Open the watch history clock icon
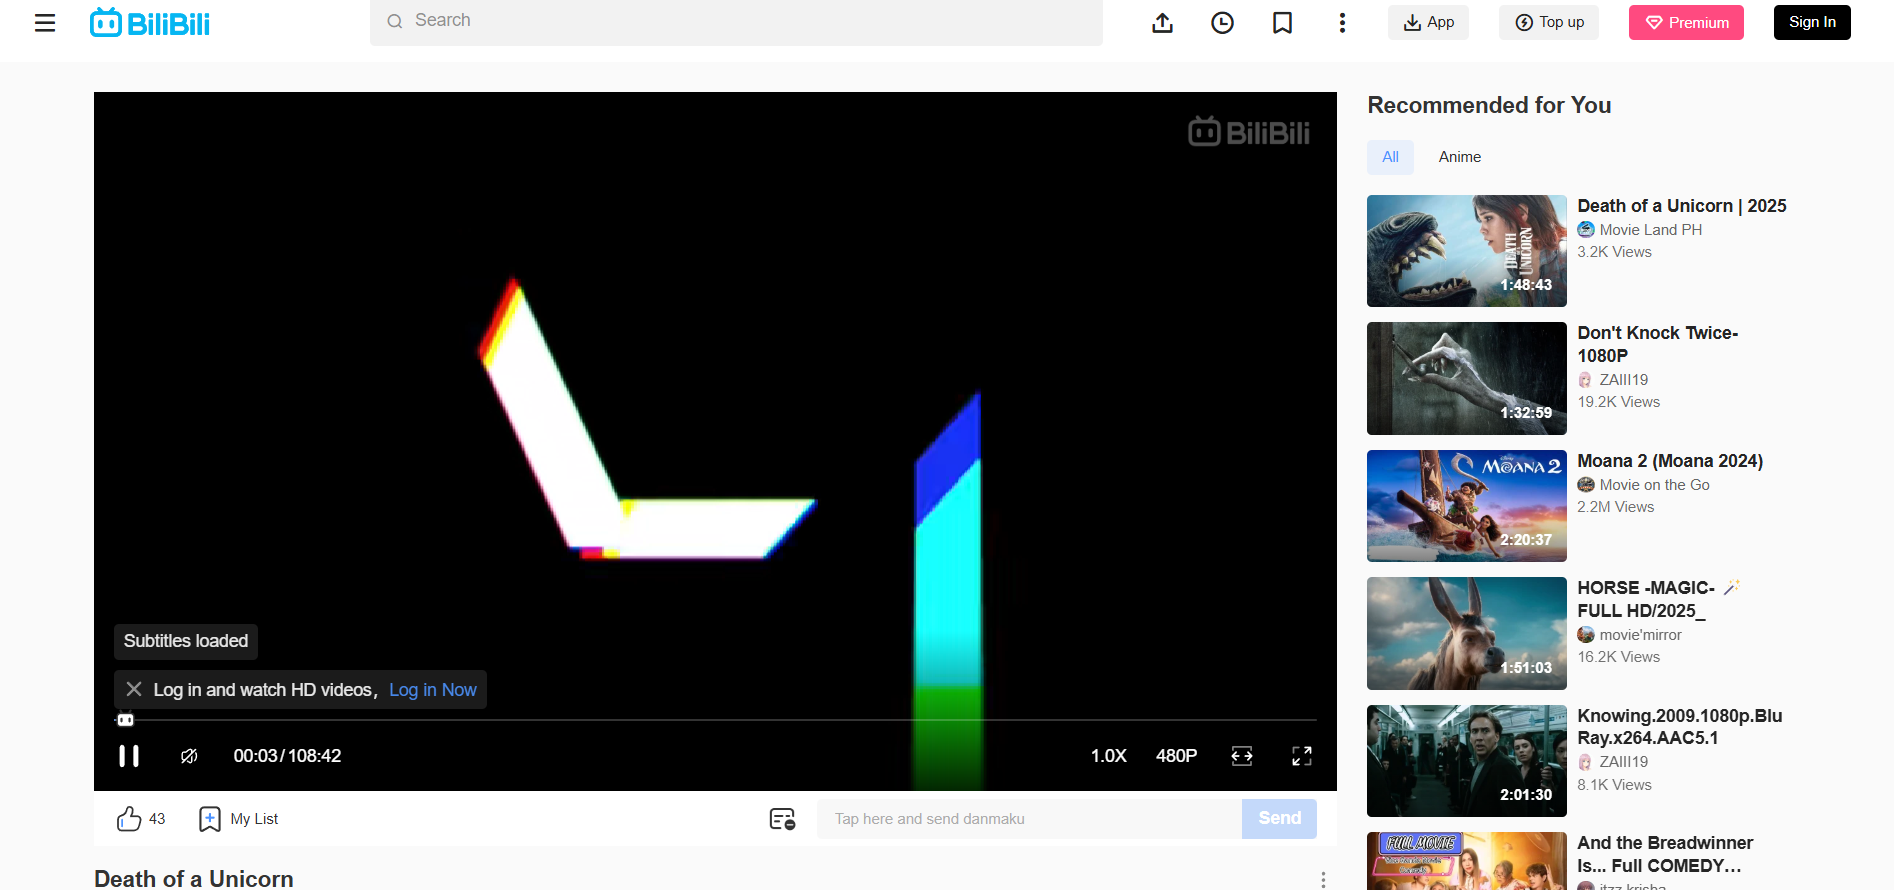 (1222, 23)
